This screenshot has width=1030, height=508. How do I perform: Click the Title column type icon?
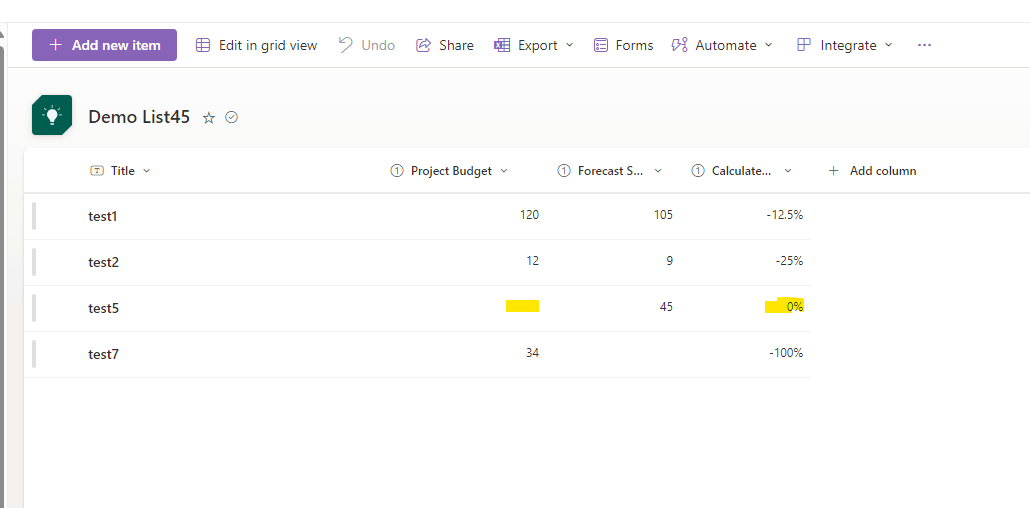[x=97, y=171]
